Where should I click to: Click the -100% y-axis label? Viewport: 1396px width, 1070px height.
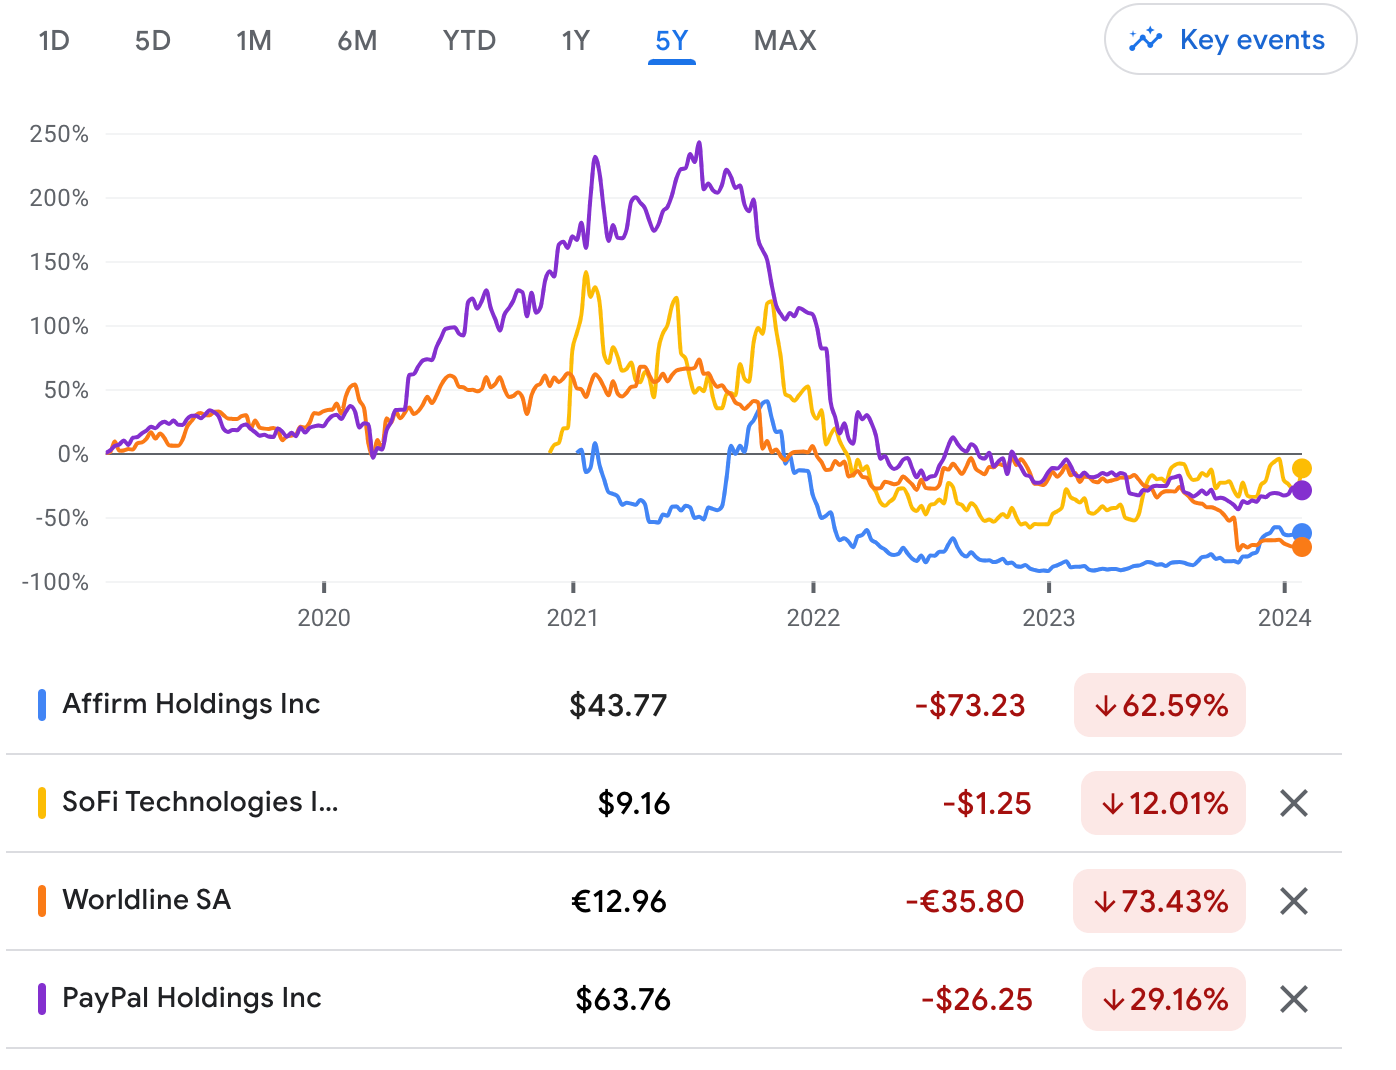pyautogui.click(x=55, y=582)
